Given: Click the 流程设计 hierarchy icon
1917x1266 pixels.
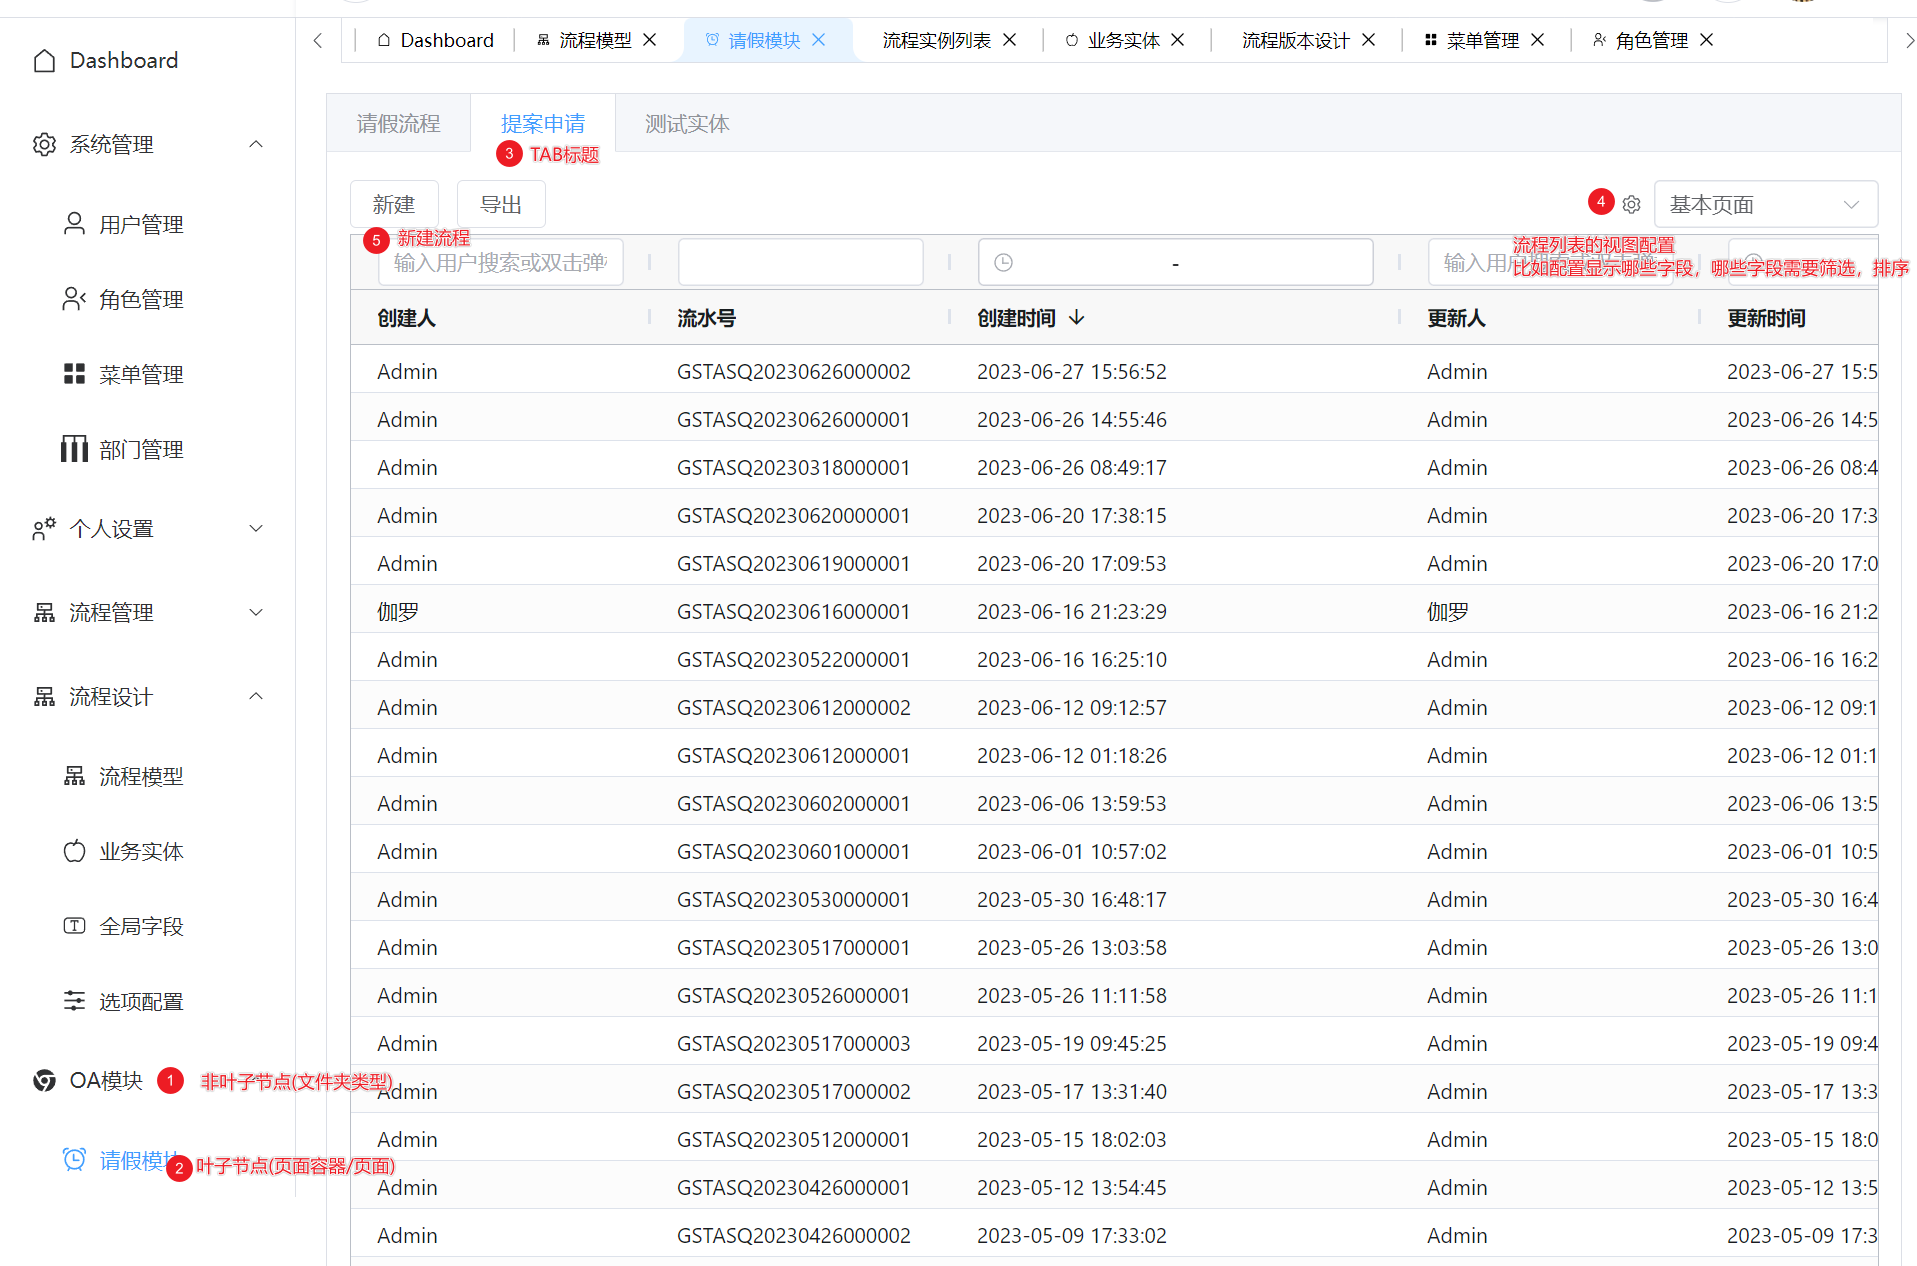Looking at the screenshot, I should pyautogui.click(x=44, y=697).
